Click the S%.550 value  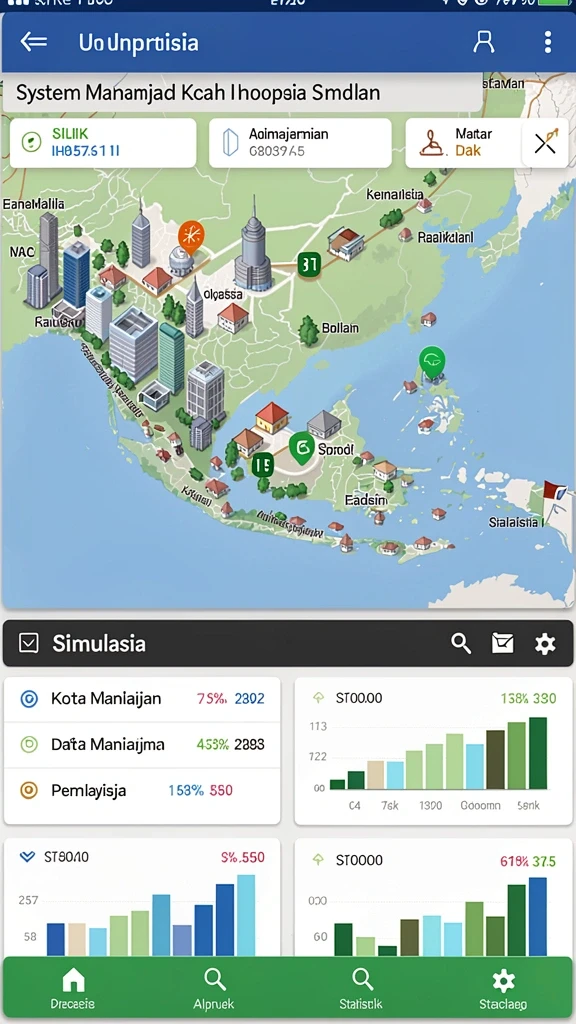[x=242, y=857]
